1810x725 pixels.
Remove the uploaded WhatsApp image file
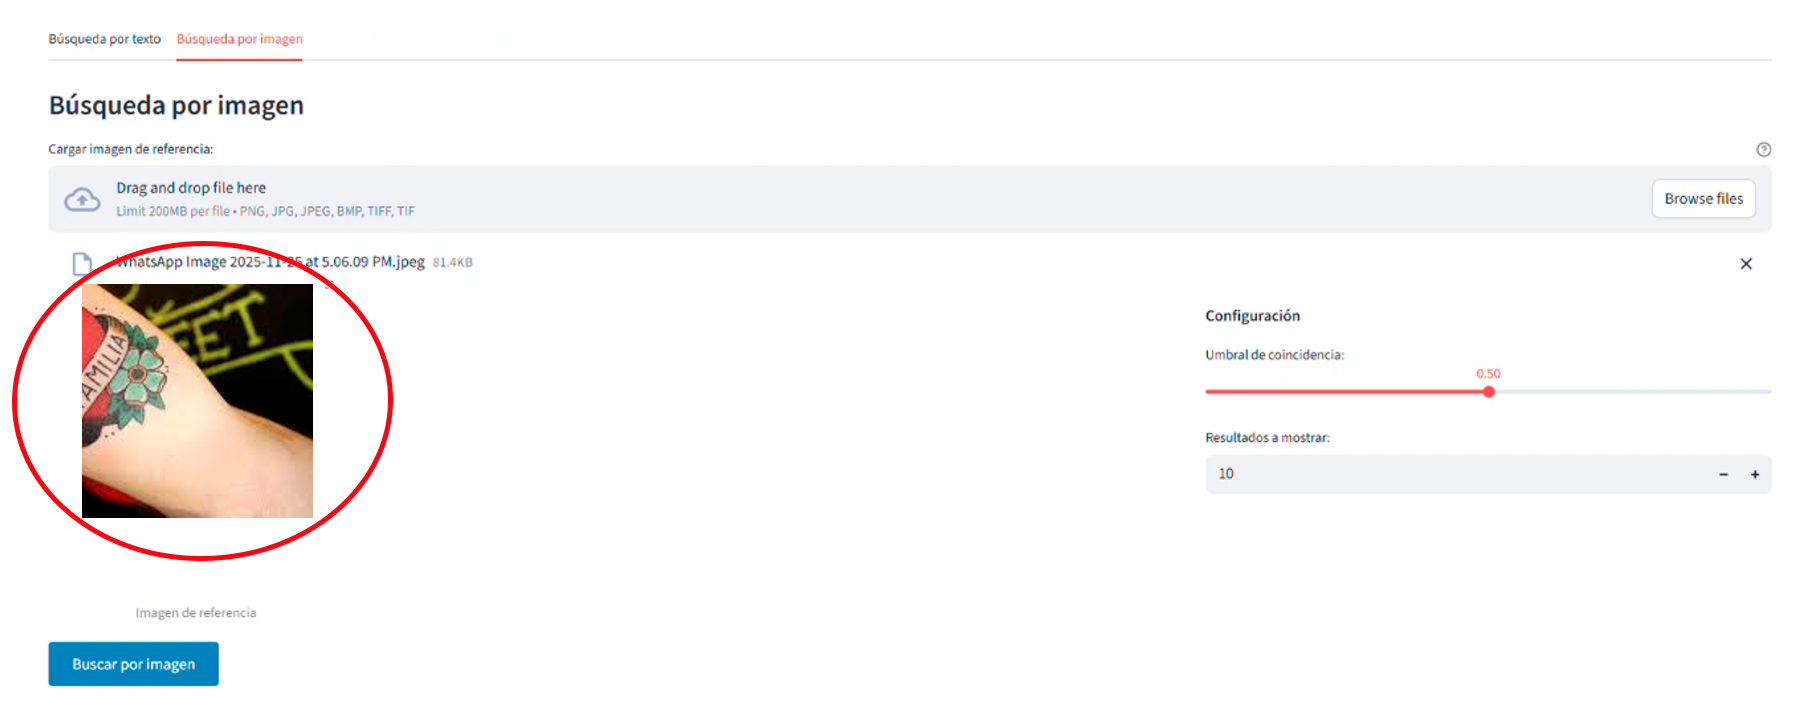pyautogui.click(x=1745, y=264)
